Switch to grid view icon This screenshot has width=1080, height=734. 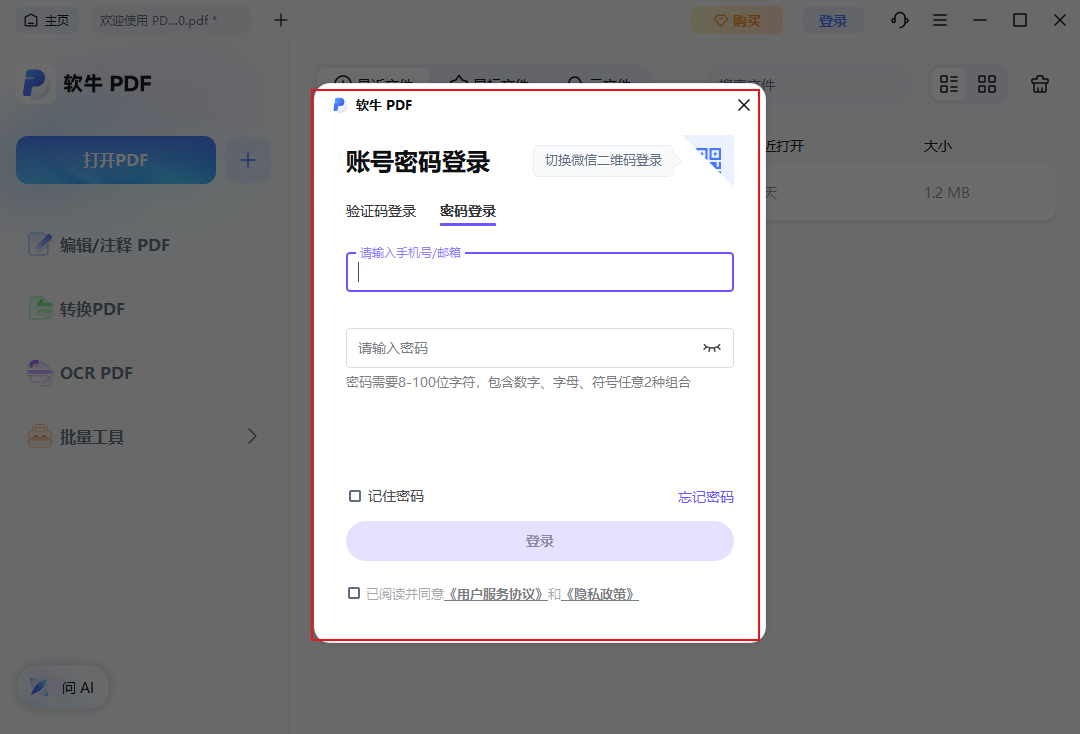(987, 84)
